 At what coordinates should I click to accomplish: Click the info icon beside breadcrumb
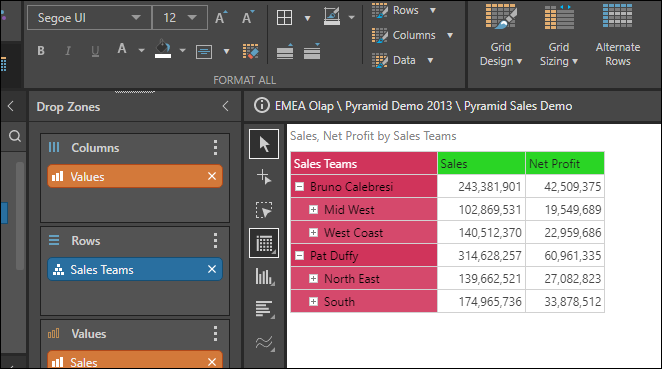point(262,105)
